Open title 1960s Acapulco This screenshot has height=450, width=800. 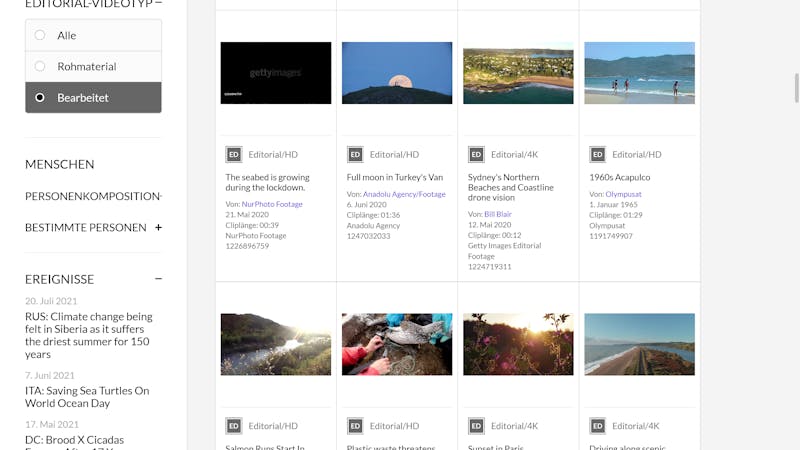click(x=620, y=178)
